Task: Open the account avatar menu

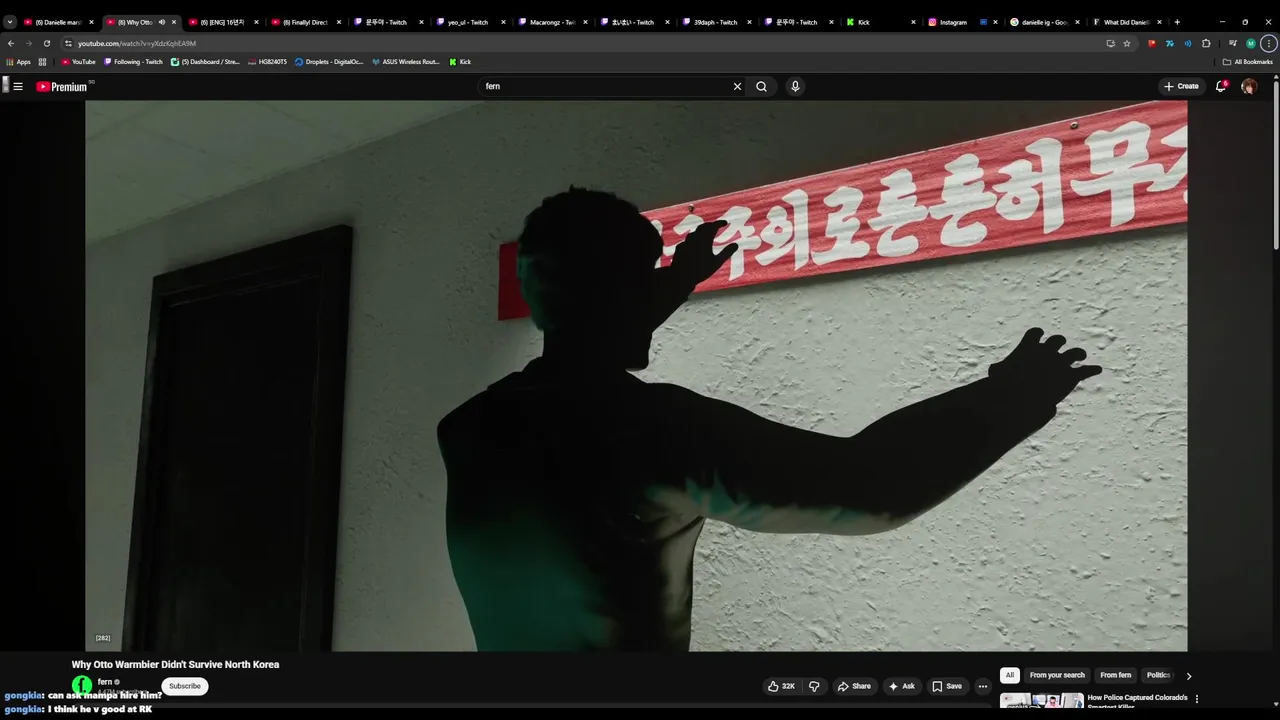Action: (1249, 87)
